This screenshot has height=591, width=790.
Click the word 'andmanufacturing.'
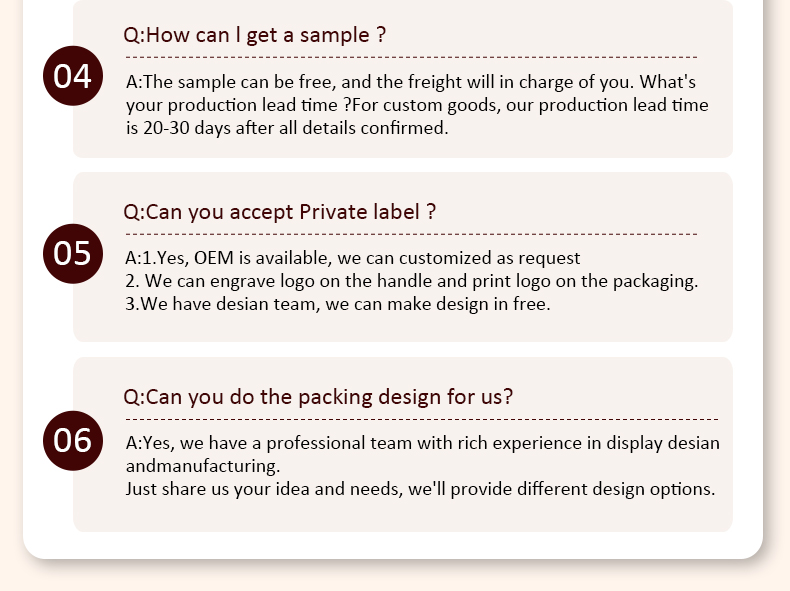pyautogui.click(x=203, y=466)
